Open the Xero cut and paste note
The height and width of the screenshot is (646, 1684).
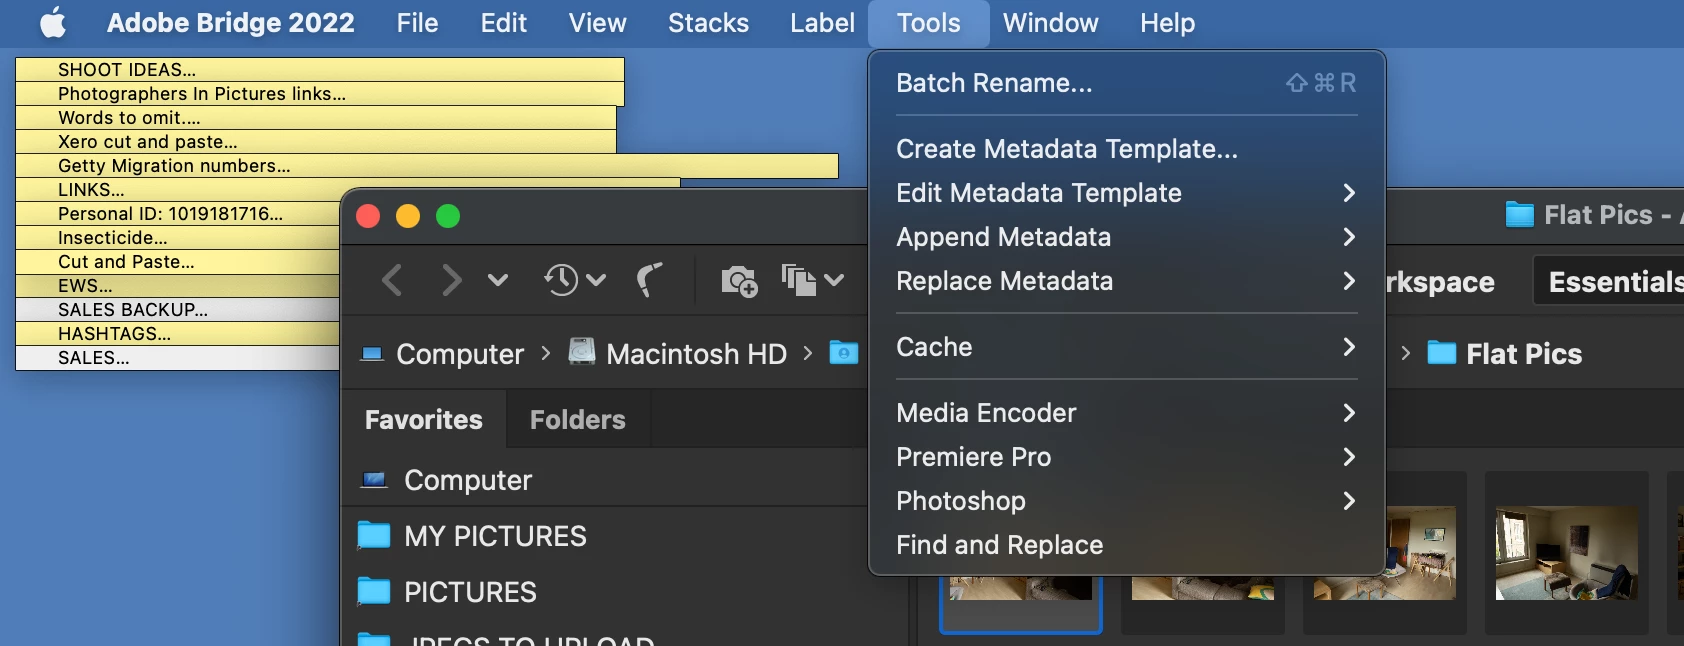(316, 141)
